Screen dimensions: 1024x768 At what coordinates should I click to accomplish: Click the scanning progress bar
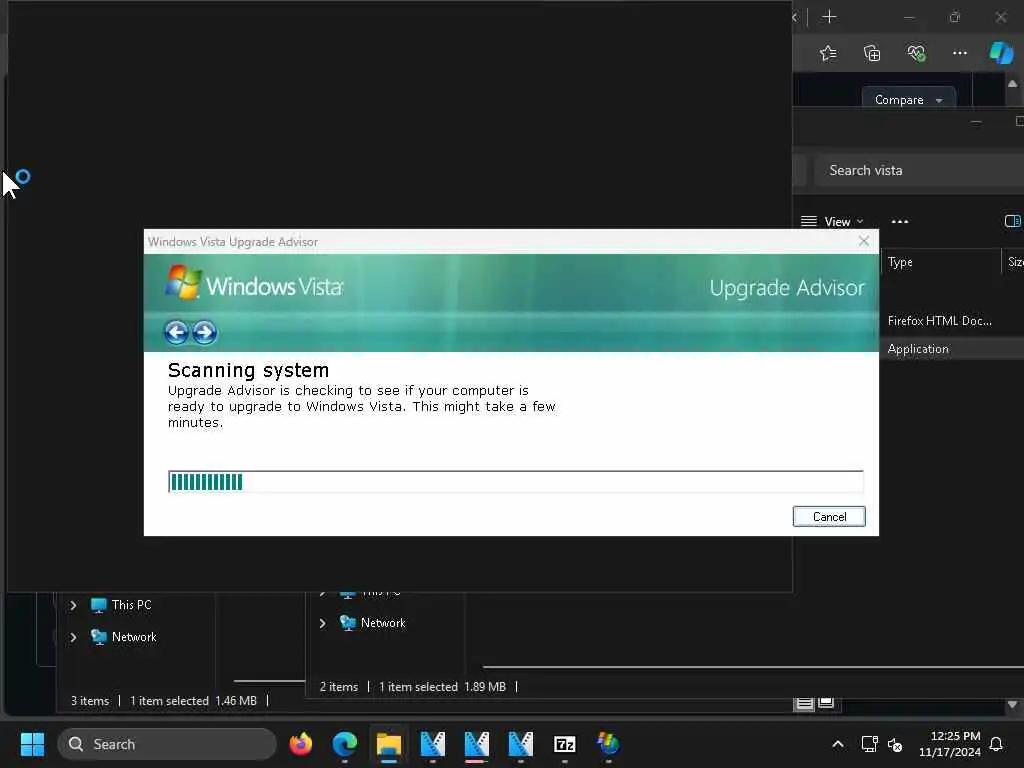[515, 481]
